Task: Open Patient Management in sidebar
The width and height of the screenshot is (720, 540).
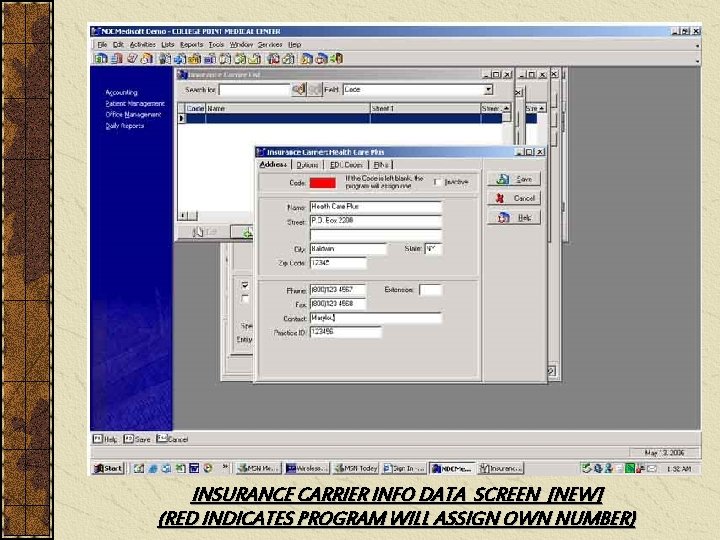Action: pyautogui.click(x=135, y=104)
